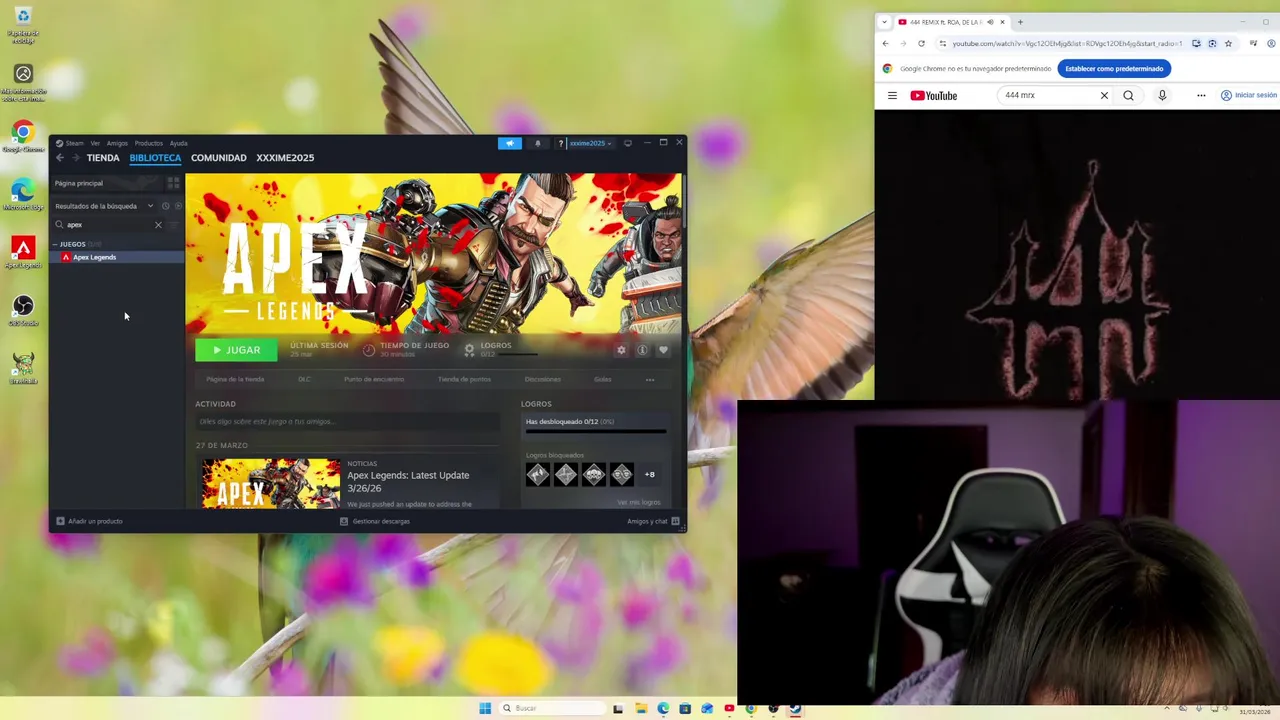Clear the apex search with X
The width and height of the screenshot is (1280, 720).
[x=158, y=225]
